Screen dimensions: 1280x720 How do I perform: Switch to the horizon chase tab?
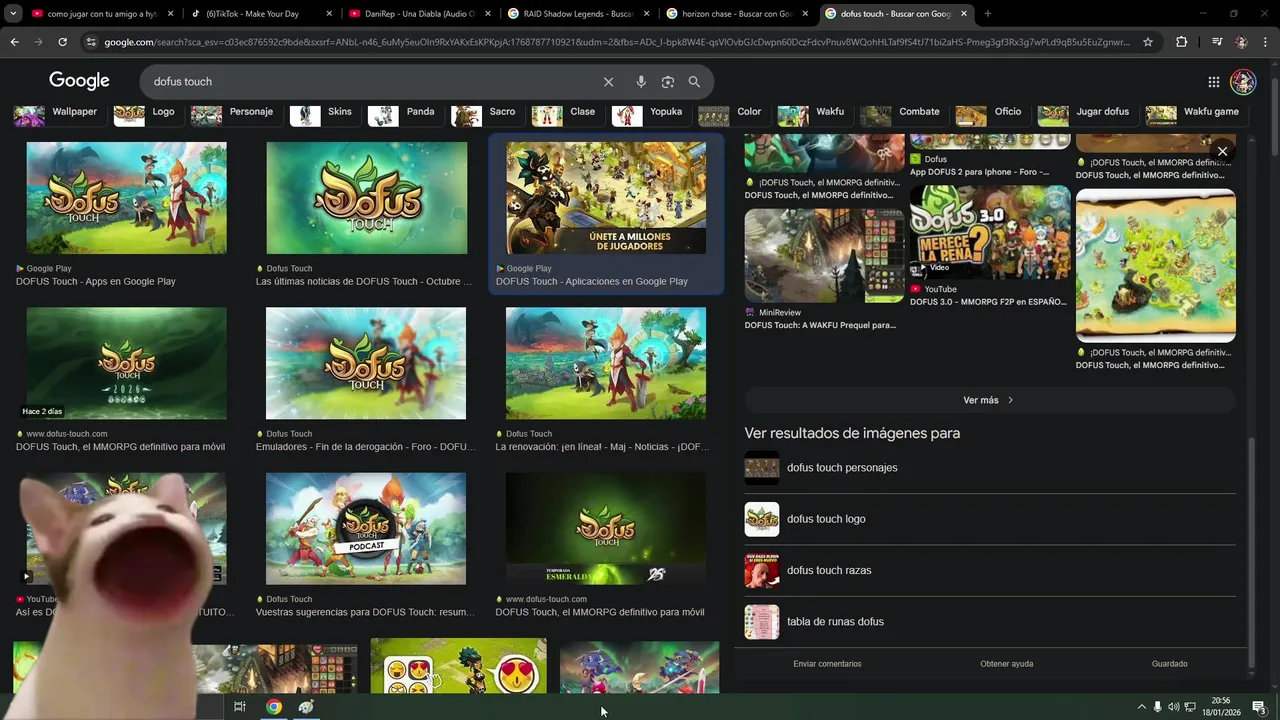coord(737,14)
